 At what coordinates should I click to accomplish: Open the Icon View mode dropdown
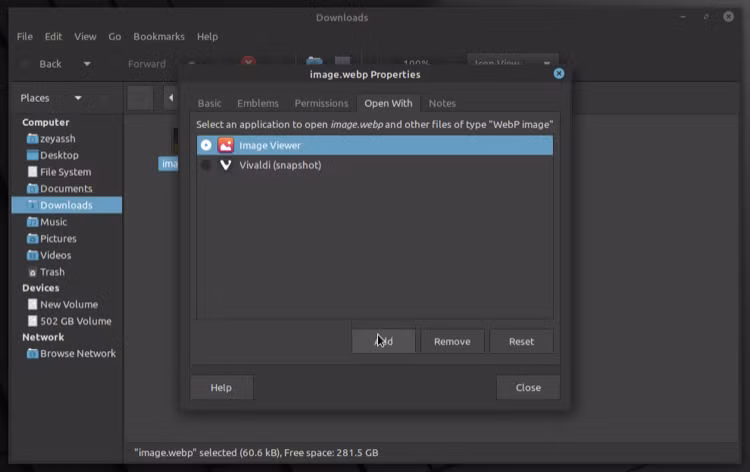[512, 63]
